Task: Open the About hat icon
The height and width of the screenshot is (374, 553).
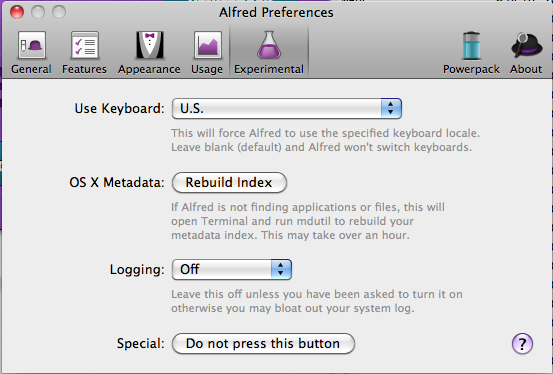Action: tap(526, 45)
